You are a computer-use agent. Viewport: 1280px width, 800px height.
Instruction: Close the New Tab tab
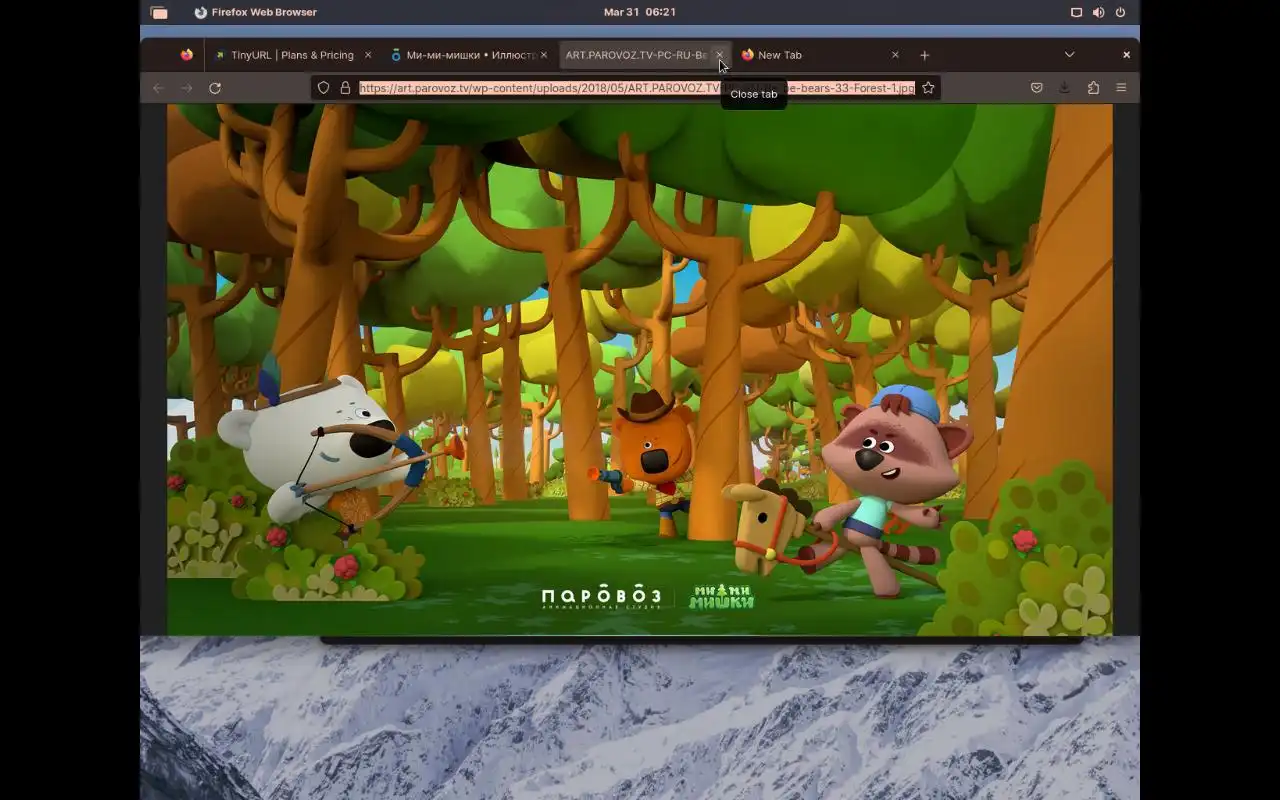pos(895,55)
